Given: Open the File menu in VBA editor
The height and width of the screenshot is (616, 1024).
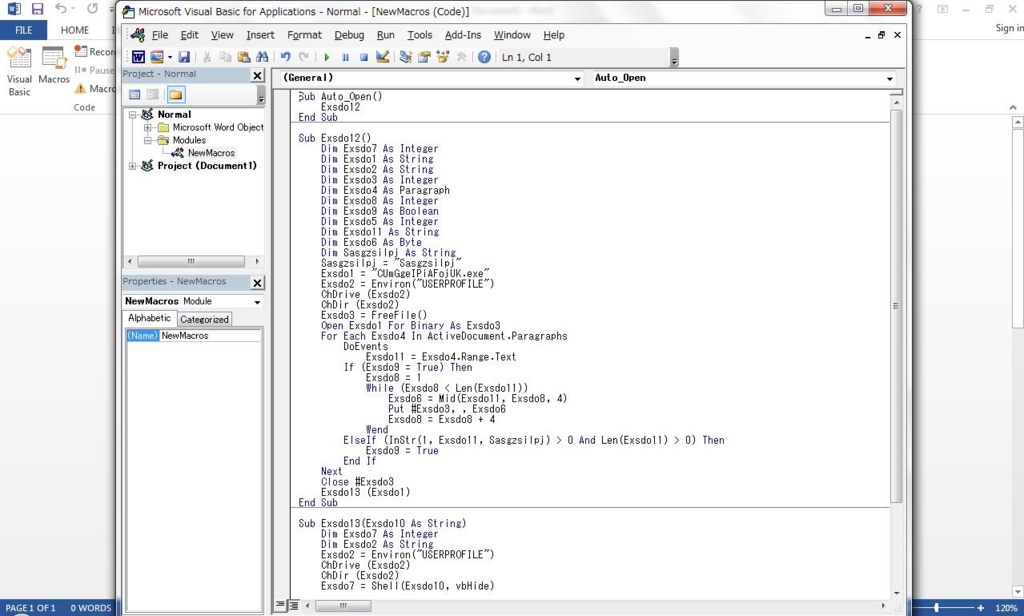Looking at the screenshot, I should (160, 35).
